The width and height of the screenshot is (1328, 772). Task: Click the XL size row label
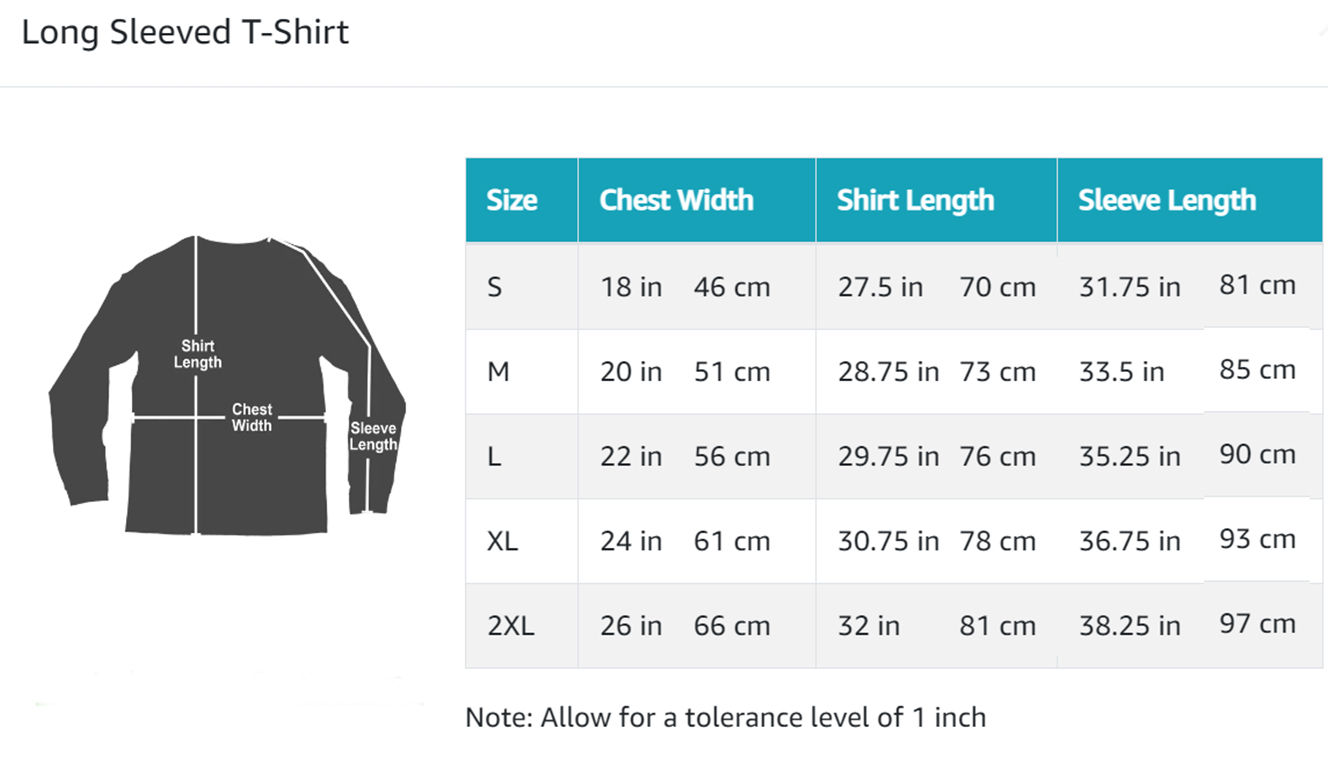[503, 541]
